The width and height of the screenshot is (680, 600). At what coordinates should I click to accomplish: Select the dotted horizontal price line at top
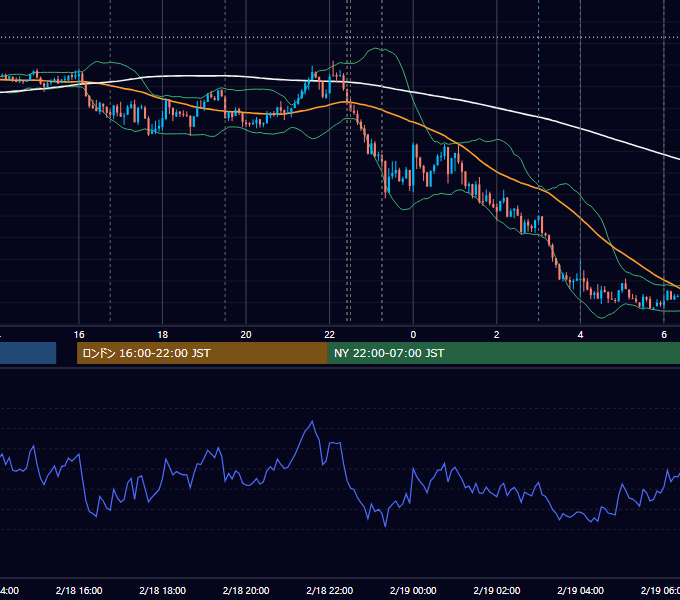pyautogui.click(x=340, y=37)
